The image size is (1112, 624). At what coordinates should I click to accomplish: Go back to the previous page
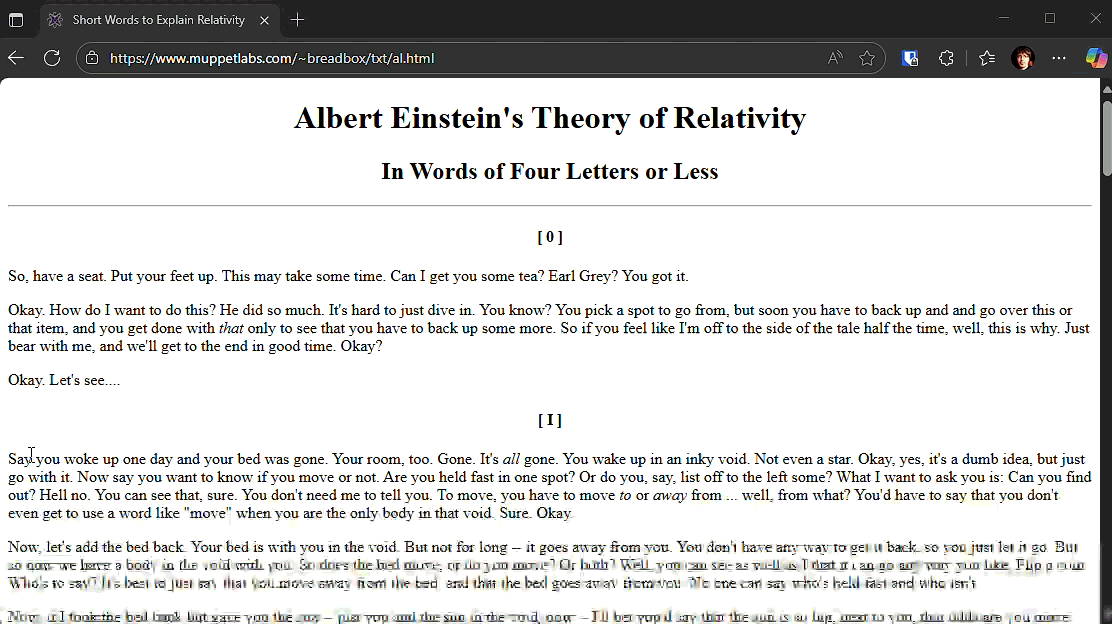(16, 58)
